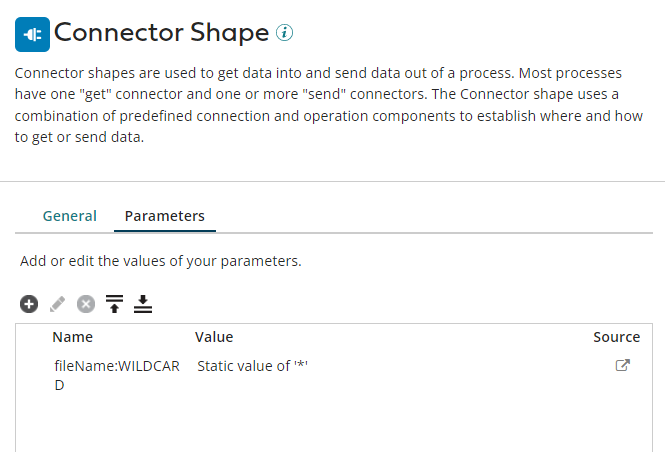Image resolution: width=665 pixels, height=452 pixels.
Task: Click the 'Add or edit the values' instruction text
Action: point(161,261)
